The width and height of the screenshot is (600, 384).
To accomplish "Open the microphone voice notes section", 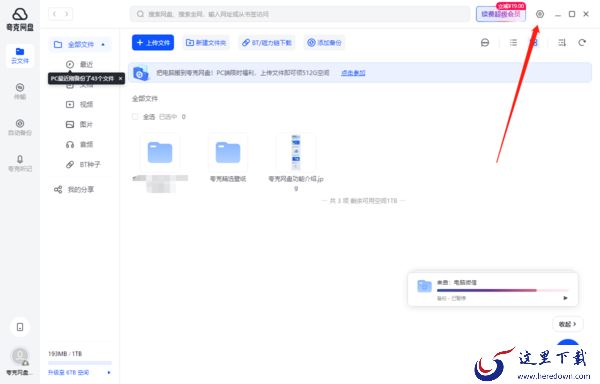I will click(20, 163).
